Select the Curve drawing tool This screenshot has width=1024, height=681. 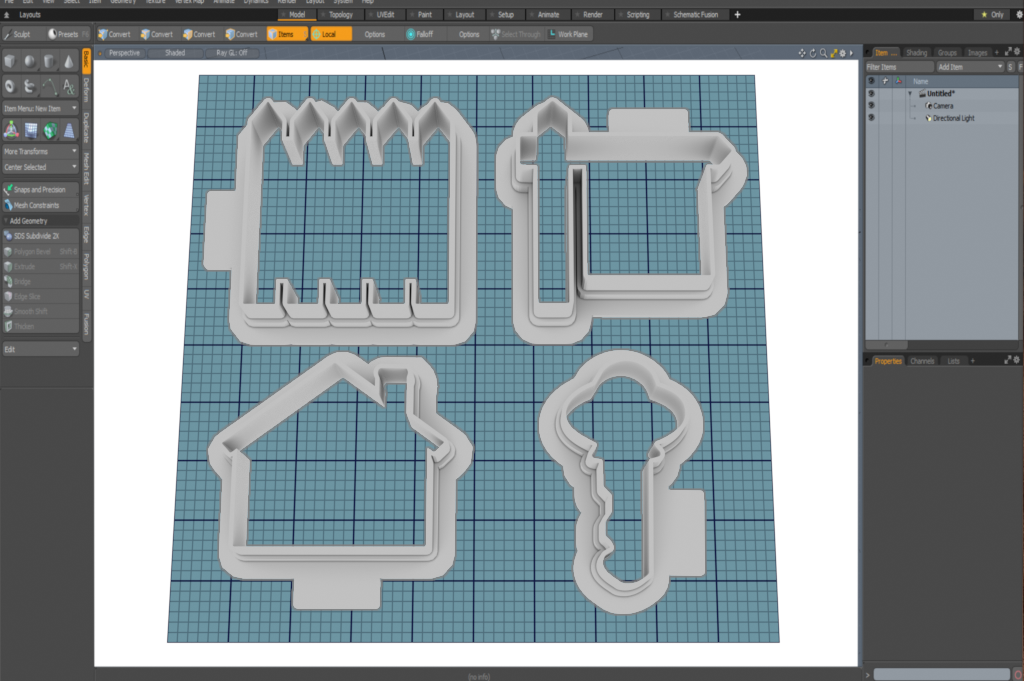coord(50,86)
